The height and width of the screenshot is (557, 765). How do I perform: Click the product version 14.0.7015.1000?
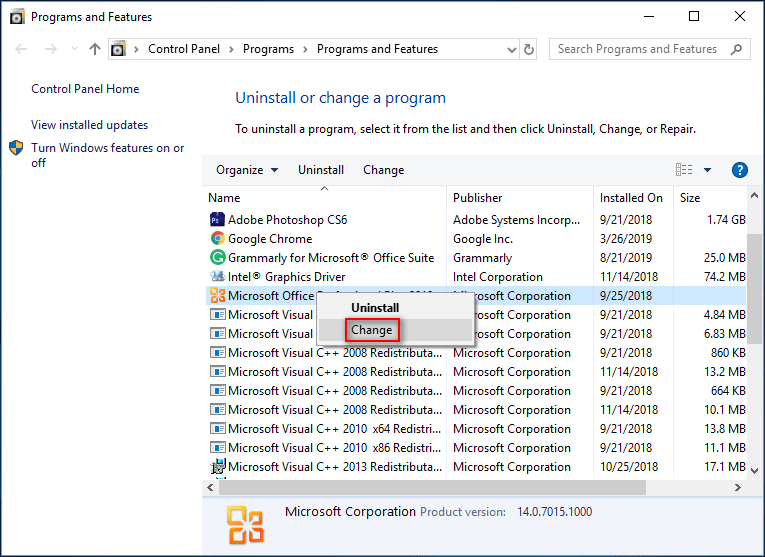tap(555, 512)
